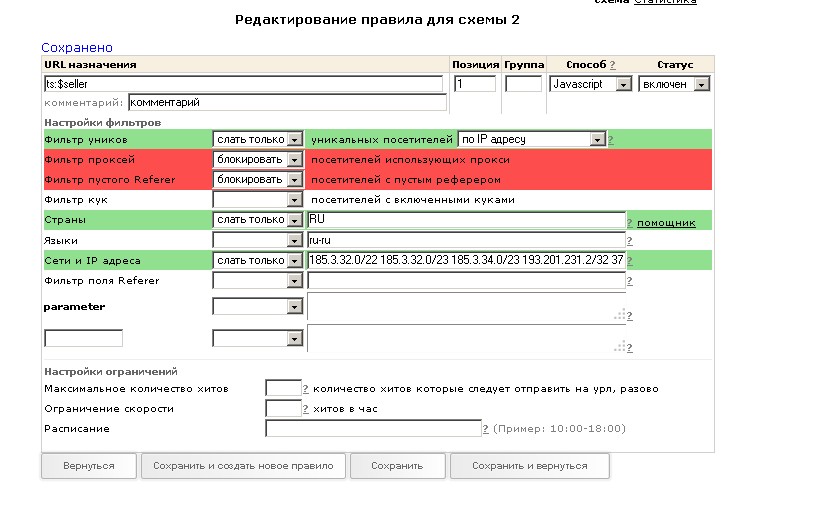
Task: Open the по IP адресу dropdown
Action: (x=532, y=139)
